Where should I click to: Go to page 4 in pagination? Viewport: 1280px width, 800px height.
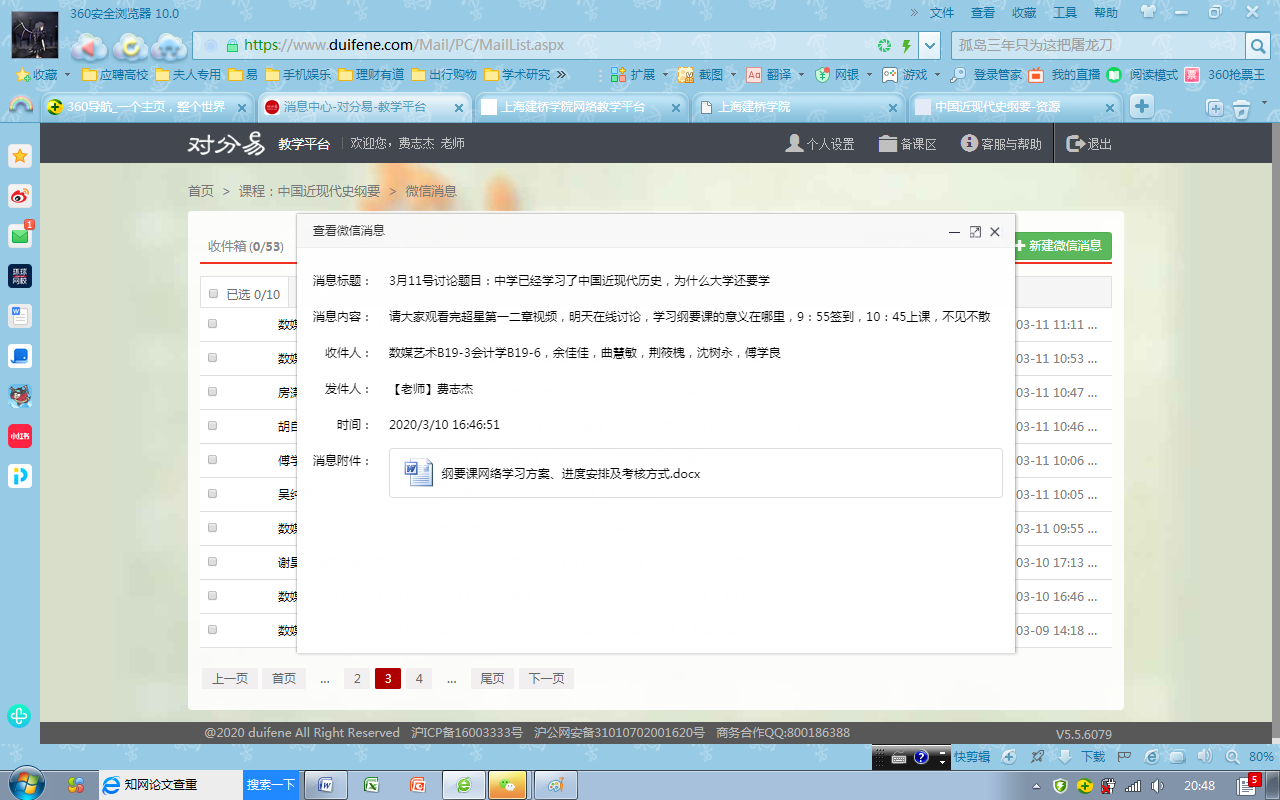point(419,679)
